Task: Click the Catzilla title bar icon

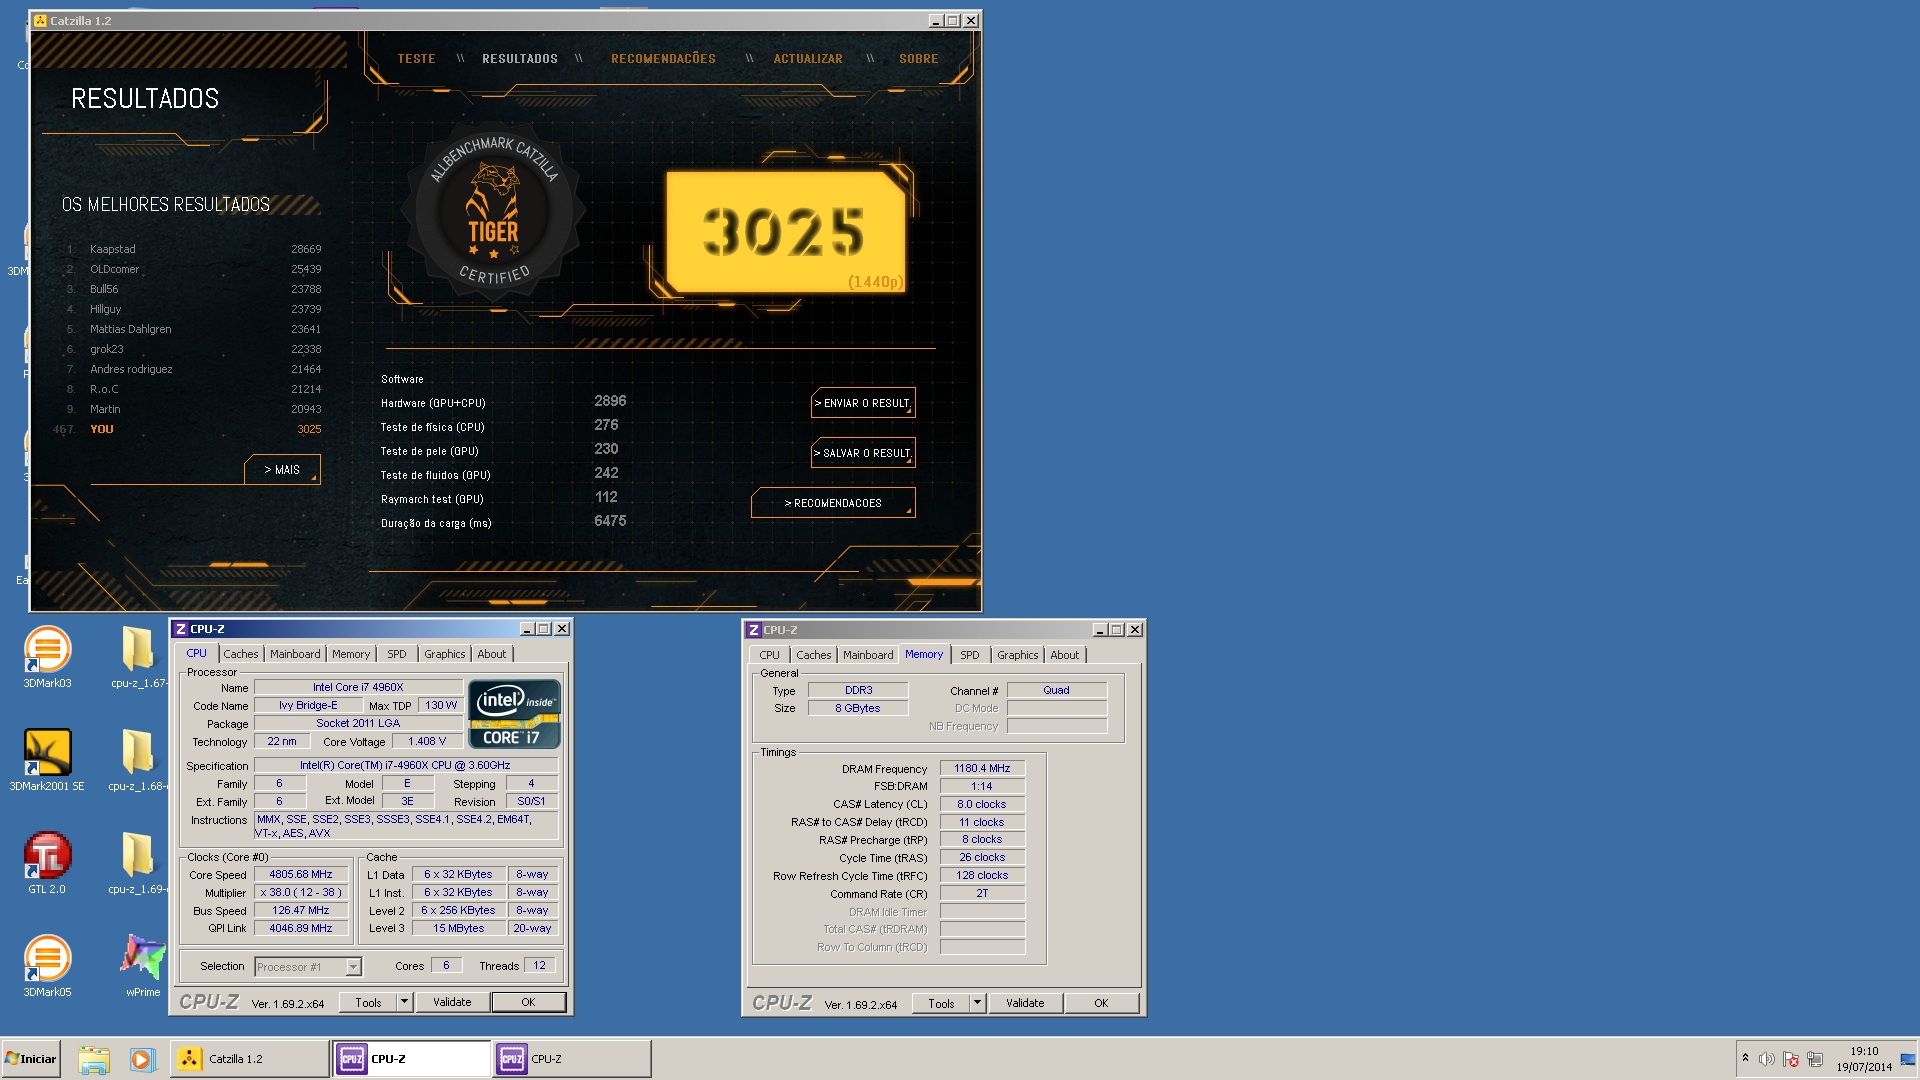Action: pos(41,20)
